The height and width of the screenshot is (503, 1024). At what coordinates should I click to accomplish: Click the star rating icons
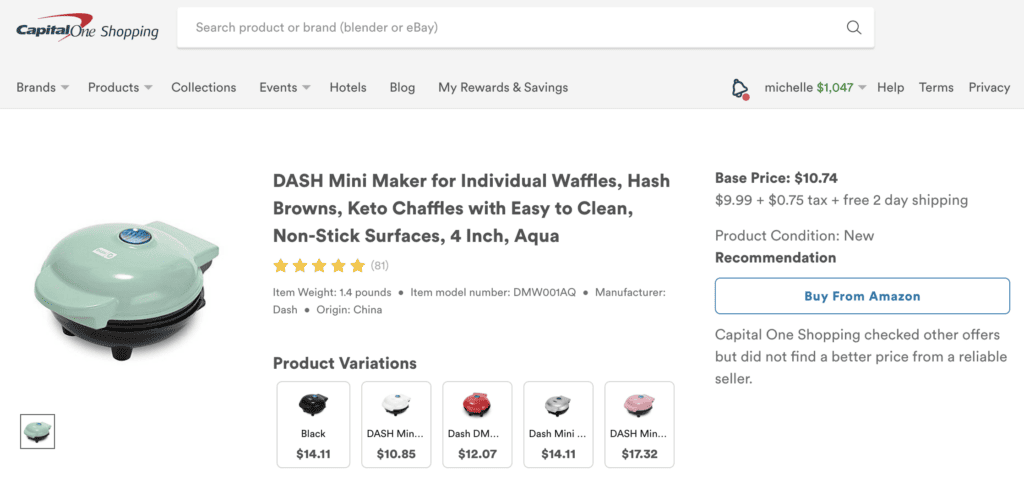[x=319, y=266]
